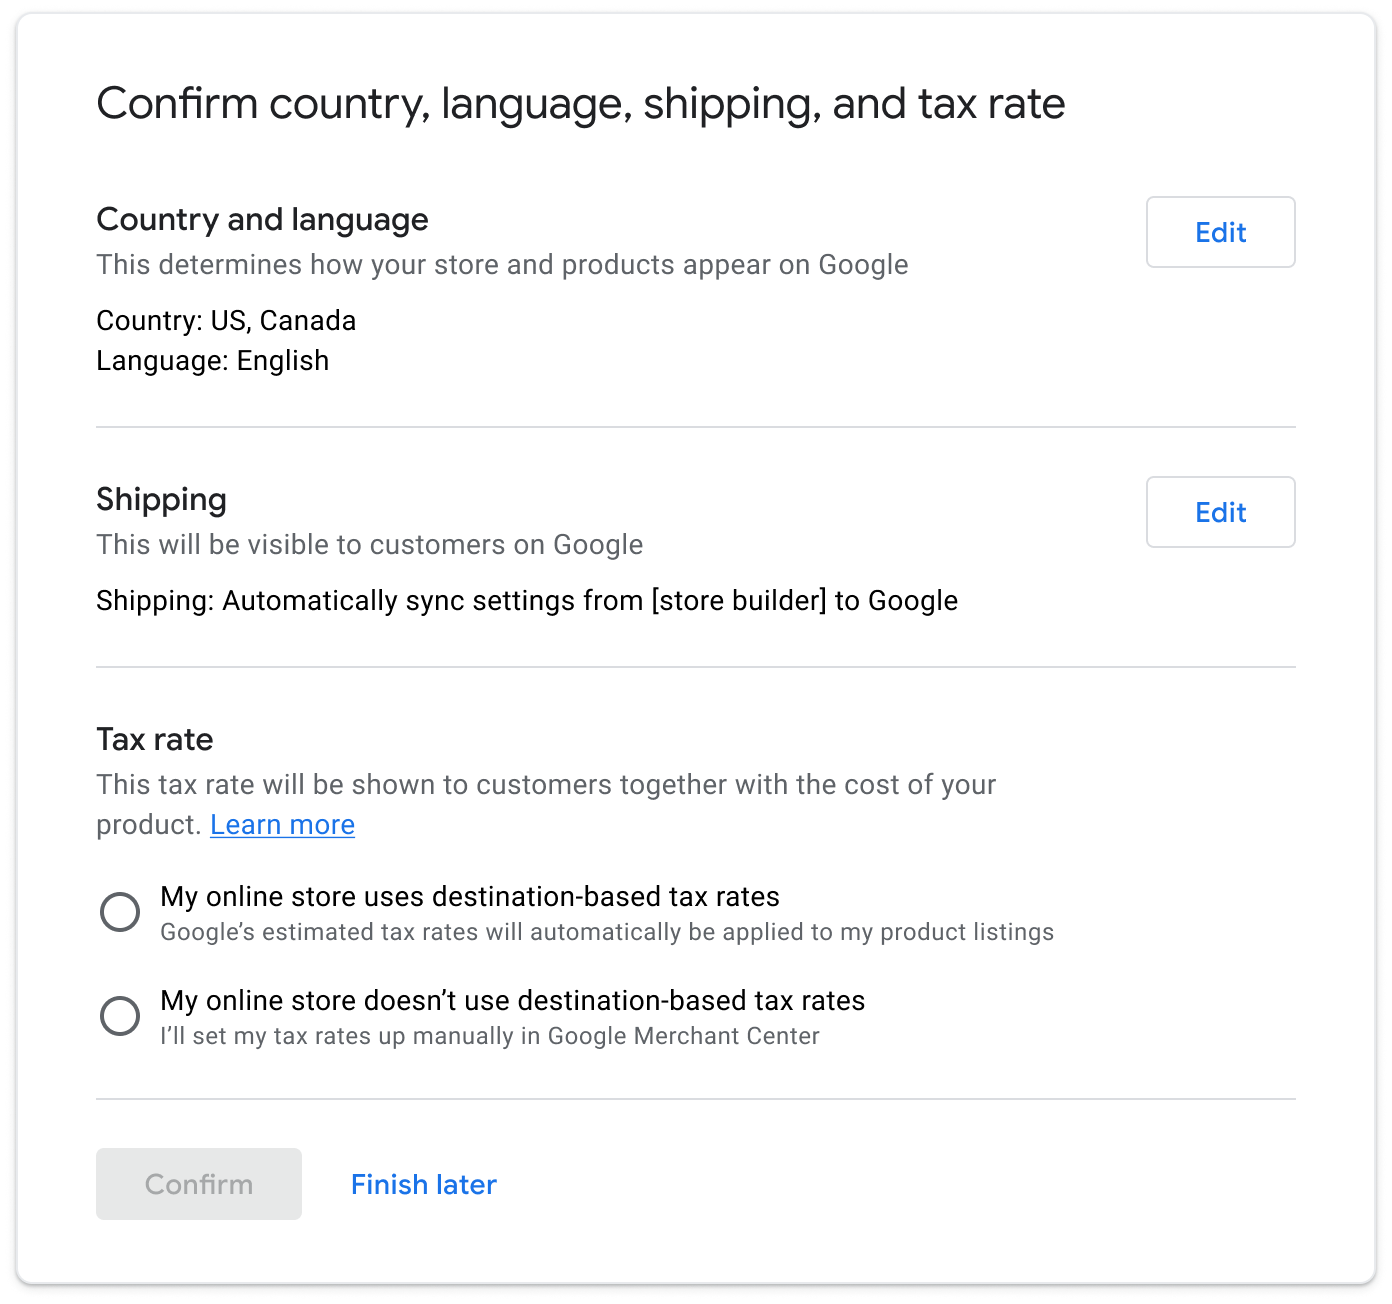Open the Learn more tax rate link

282,825
